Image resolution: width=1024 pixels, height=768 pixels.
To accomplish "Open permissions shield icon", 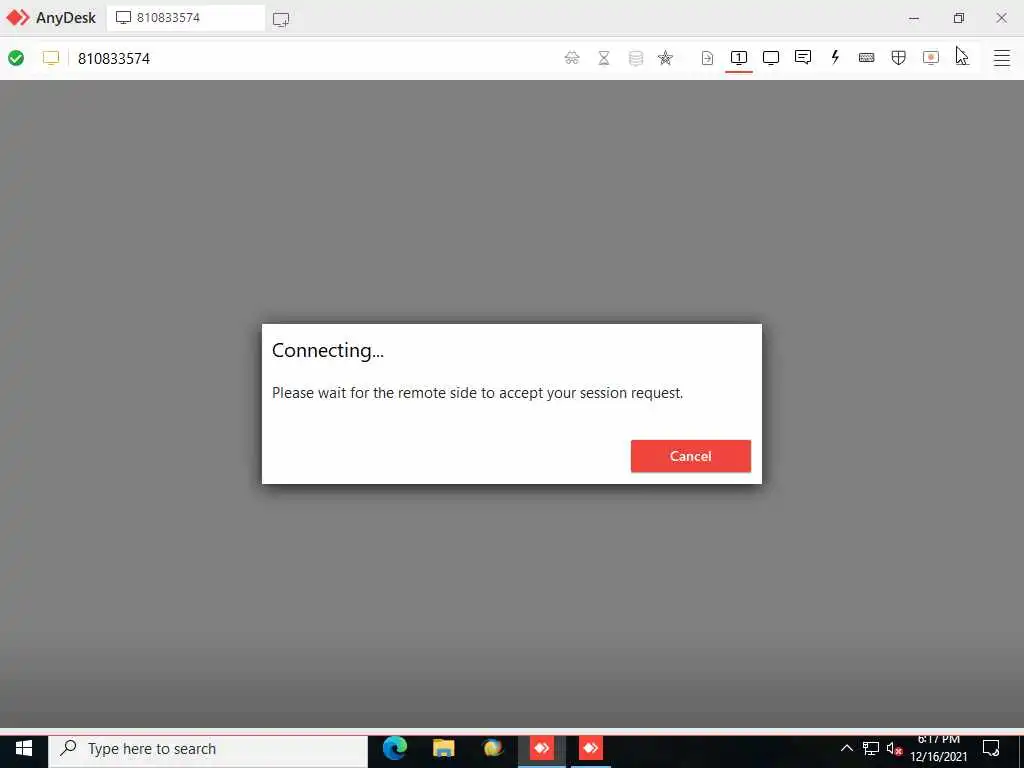I will (x=899, y=58).
